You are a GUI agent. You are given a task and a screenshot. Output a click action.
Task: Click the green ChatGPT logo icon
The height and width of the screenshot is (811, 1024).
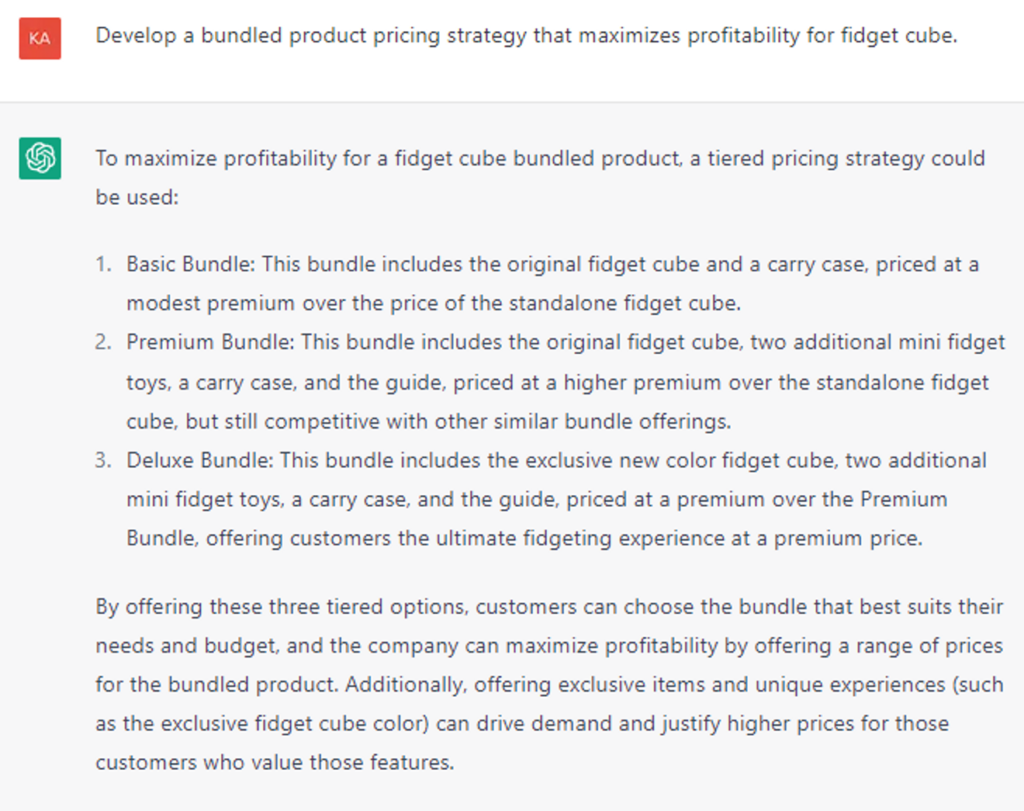click(40, 158)
